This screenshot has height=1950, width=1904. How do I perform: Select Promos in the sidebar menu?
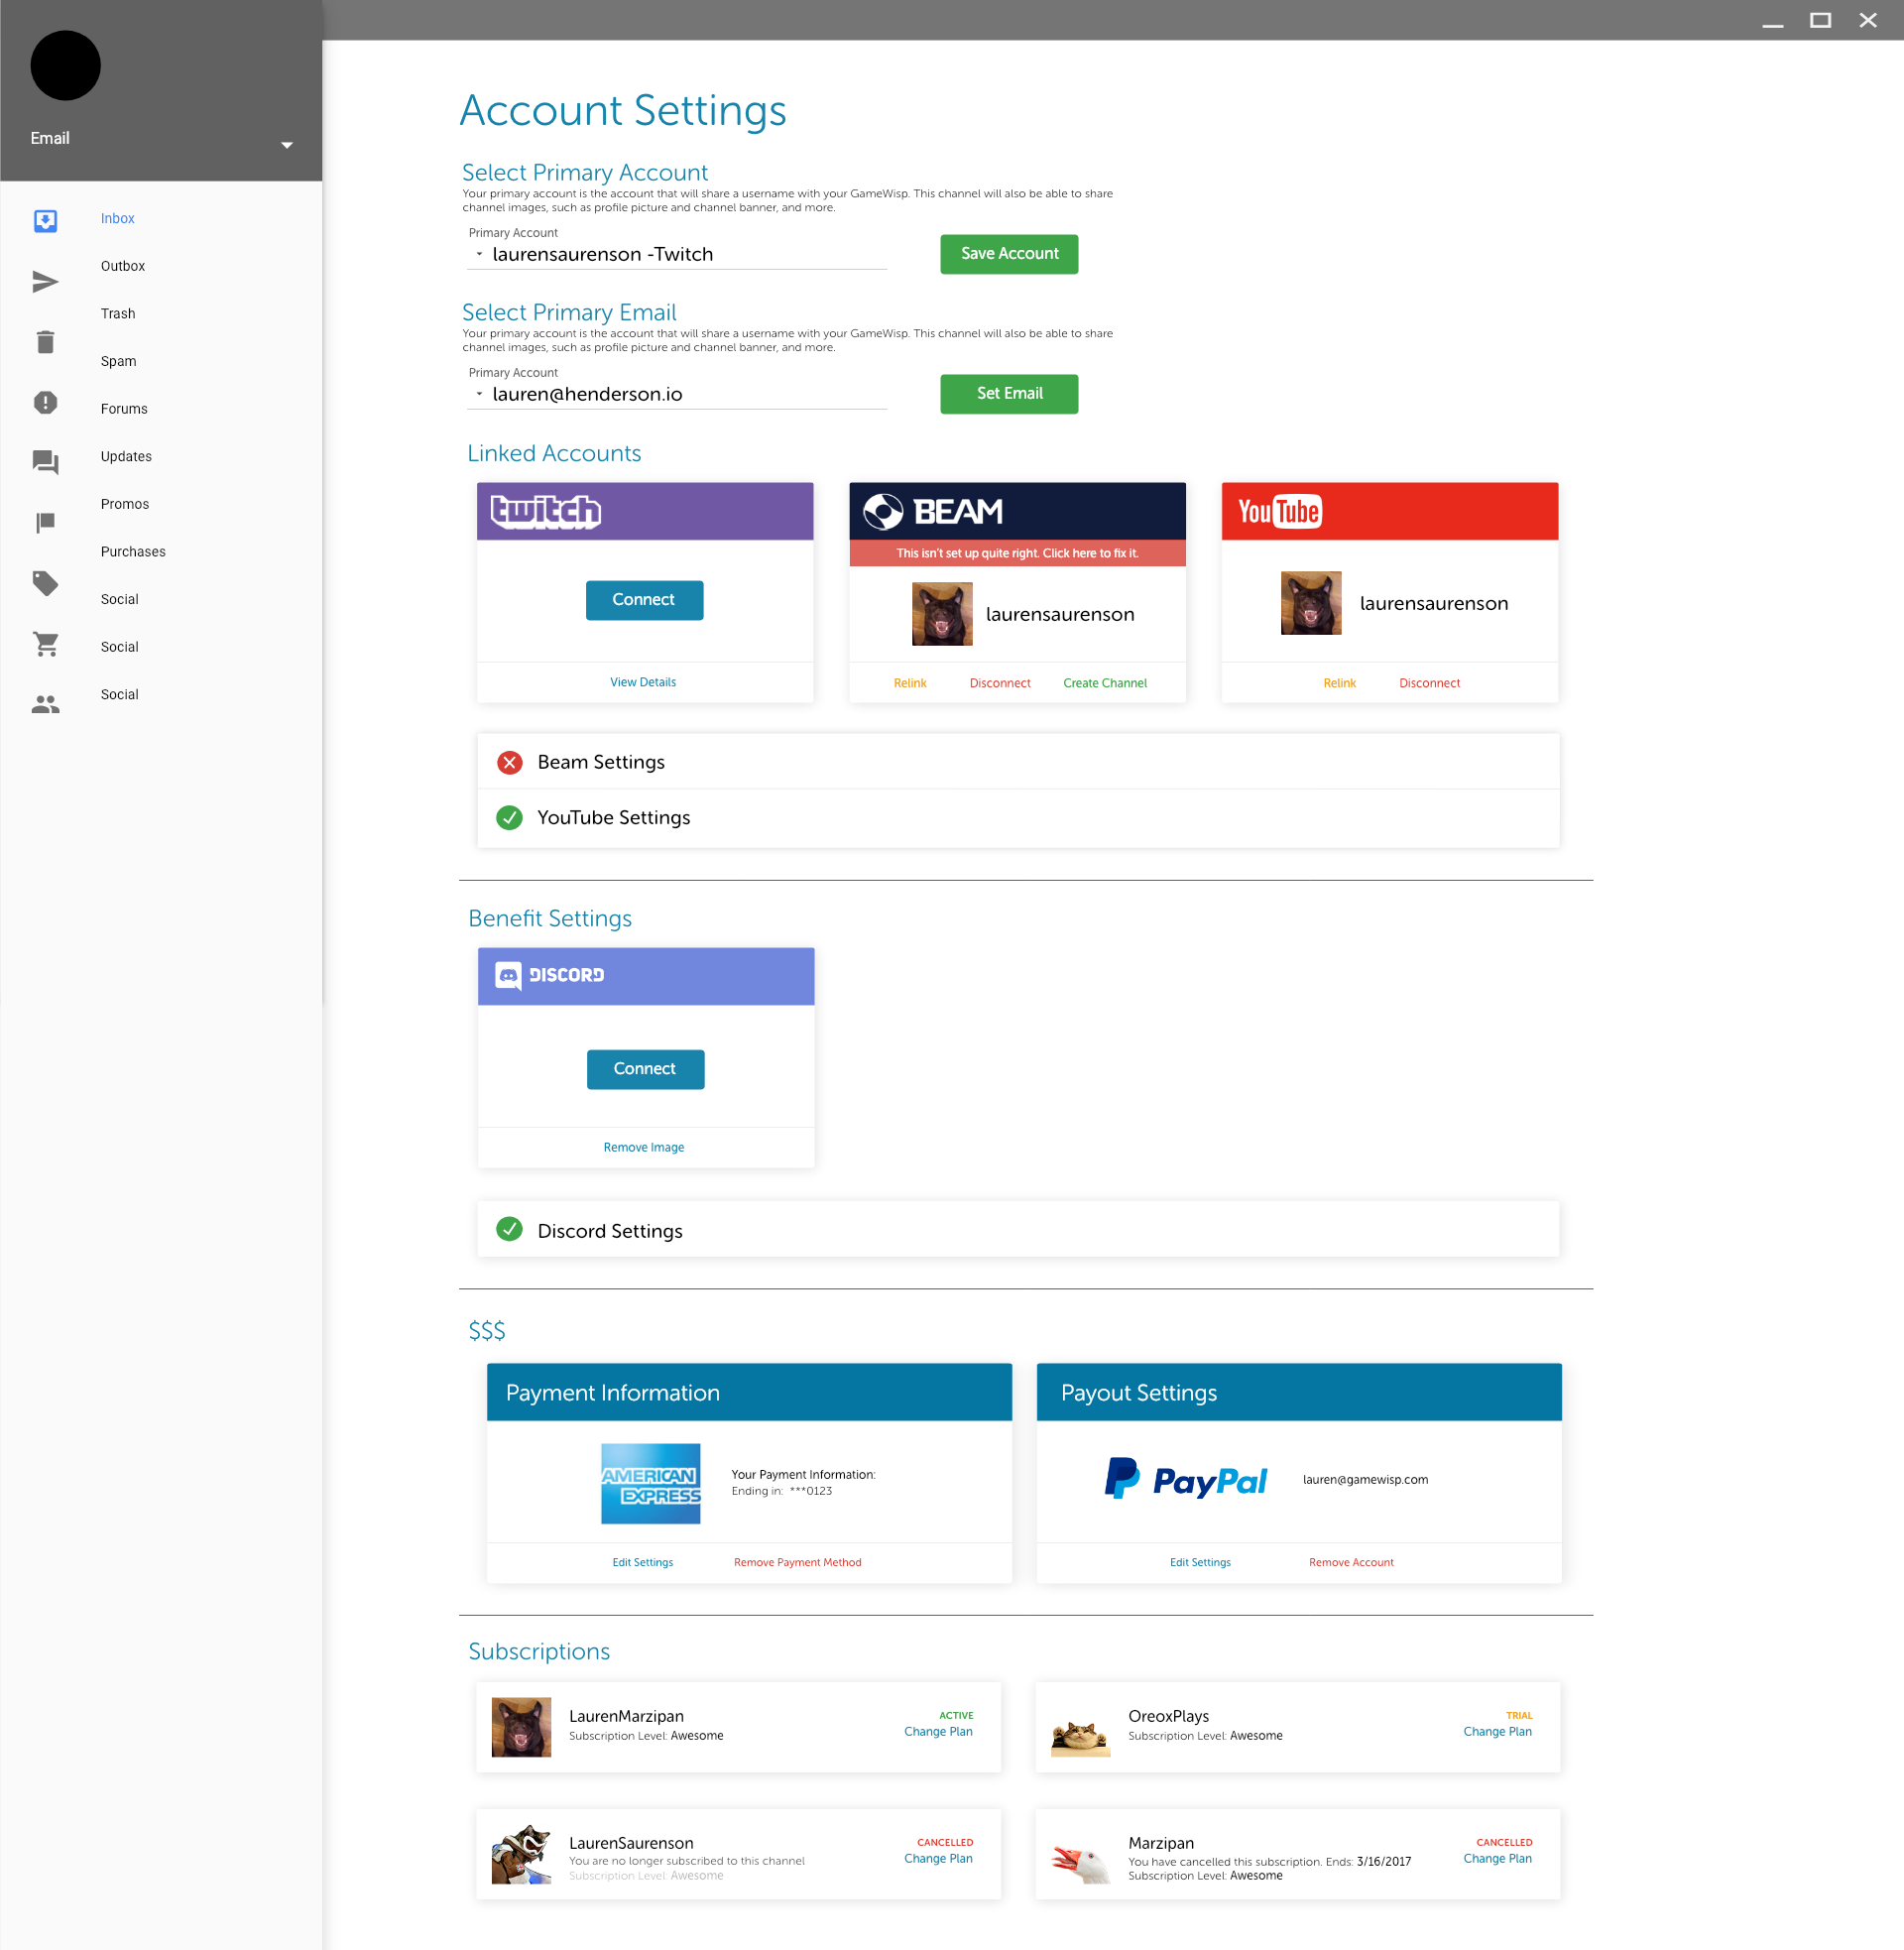(x=125, y=504)
